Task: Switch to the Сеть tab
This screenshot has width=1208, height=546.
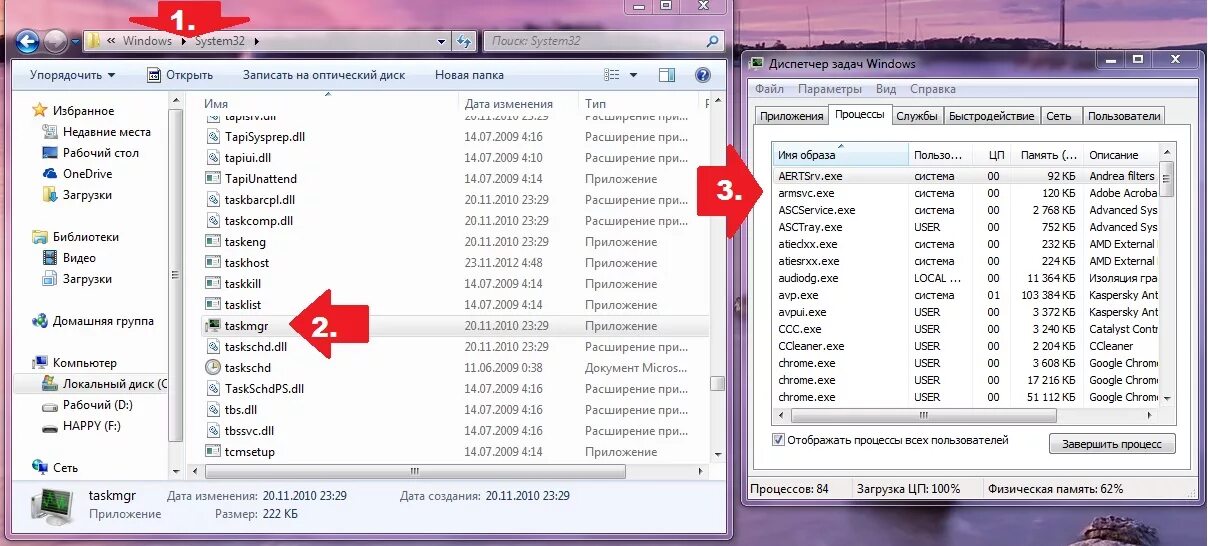Action: tap(1059, 116)
